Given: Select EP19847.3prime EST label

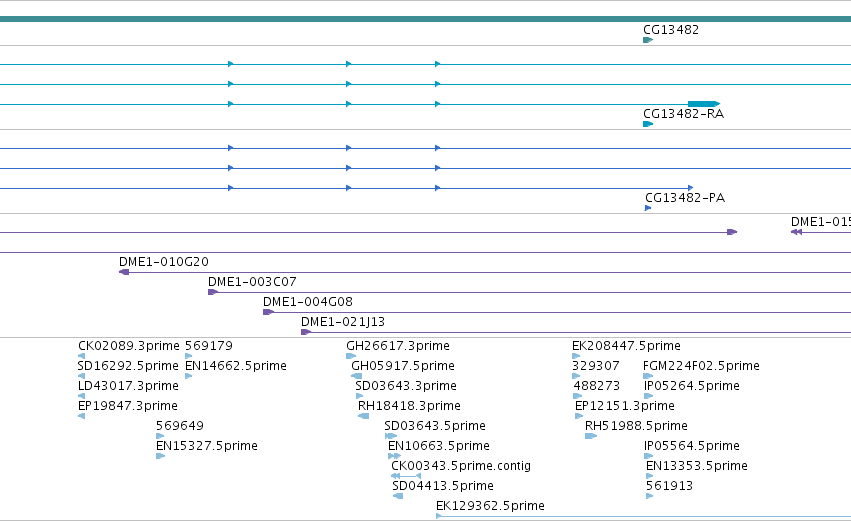Looking at the screenshot, I should [x=128, y=406].
